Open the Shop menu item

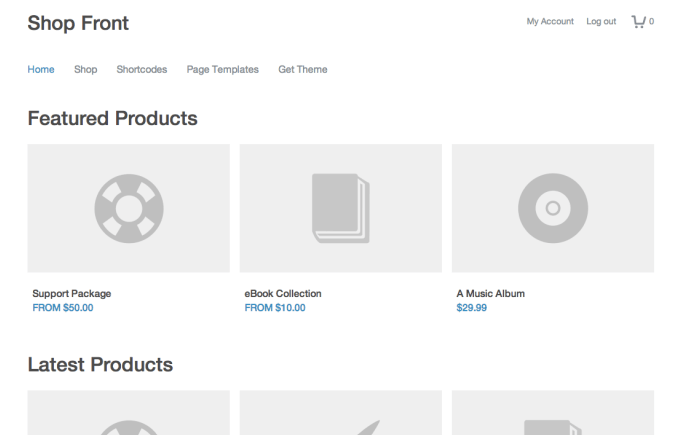[86, 69]
